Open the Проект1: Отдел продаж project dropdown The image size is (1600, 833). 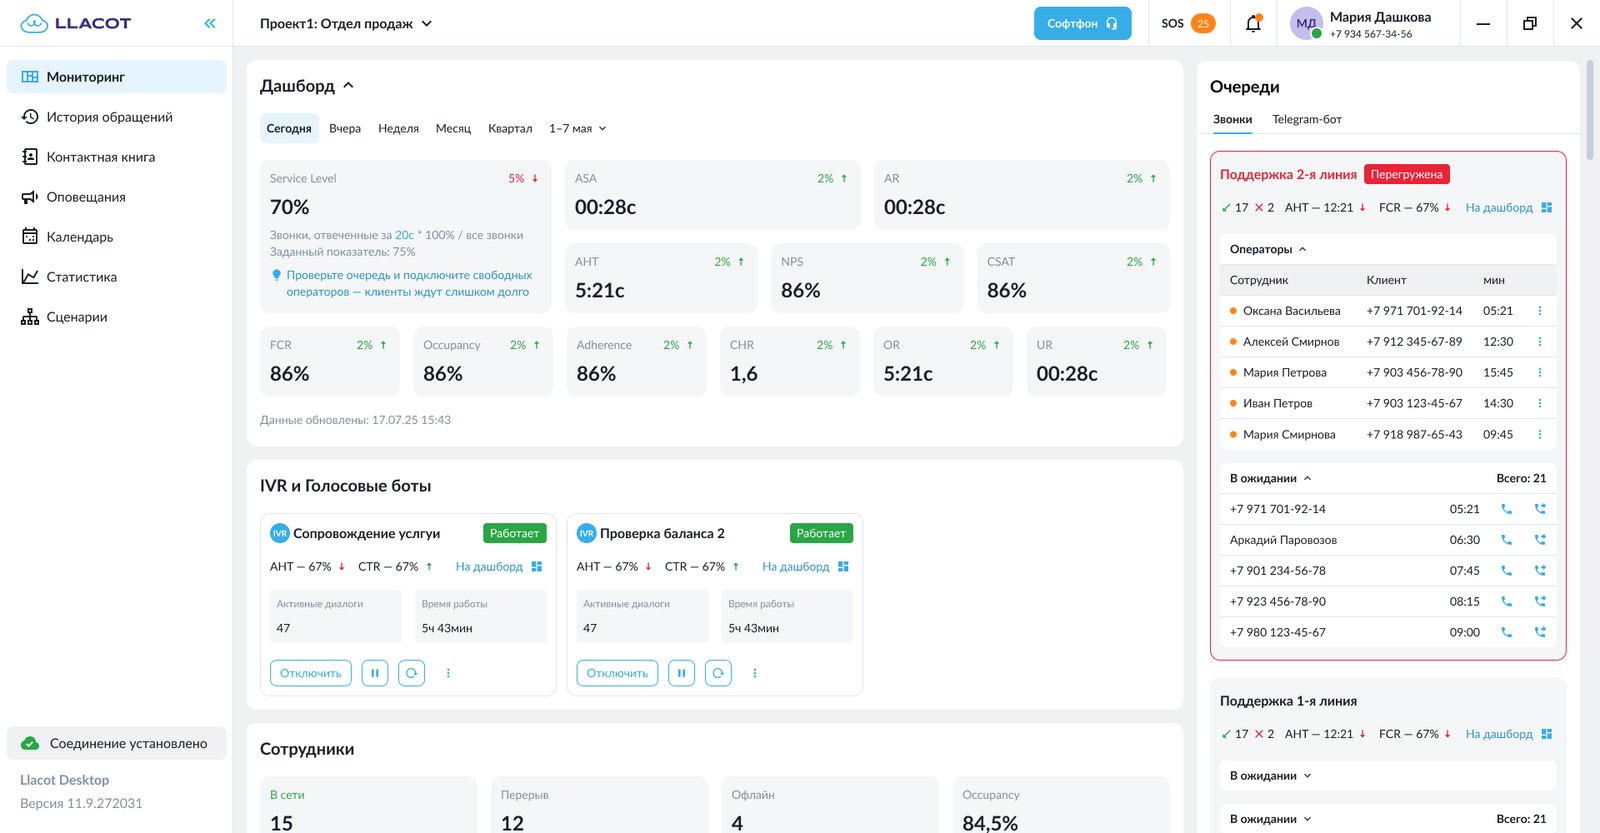pos(346,23)
